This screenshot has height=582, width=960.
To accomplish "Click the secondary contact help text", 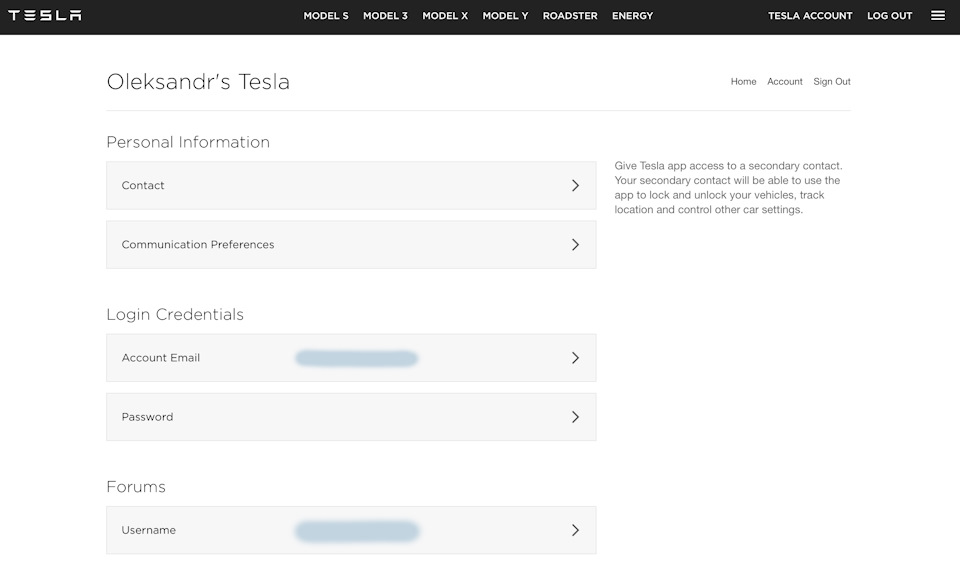I will (729, 188).
